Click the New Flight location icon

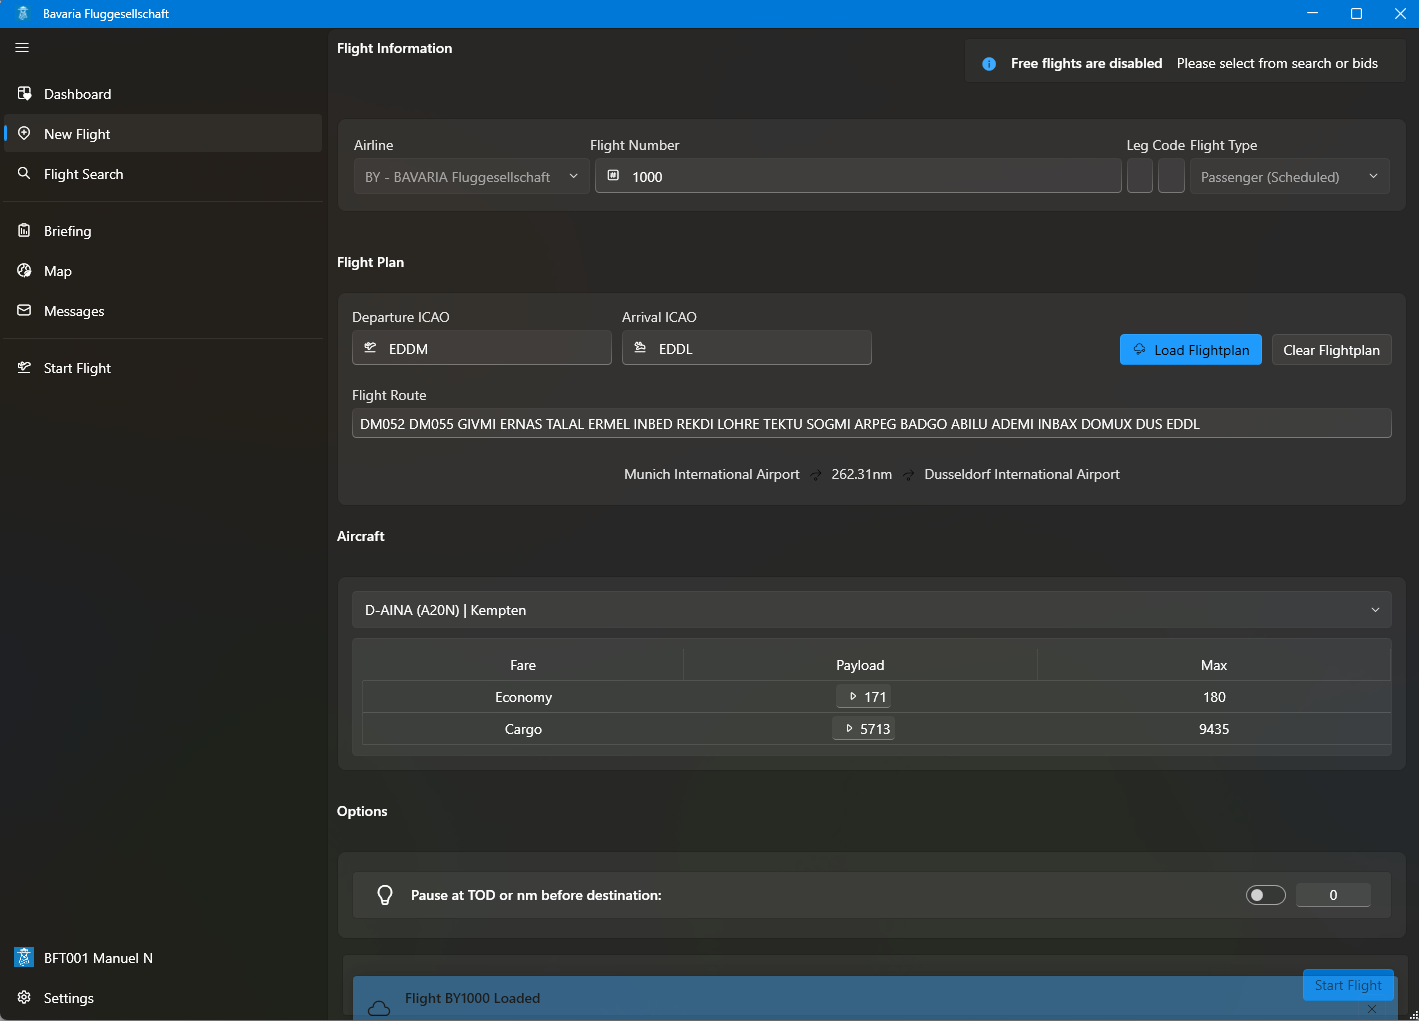(x=24, y=133)
